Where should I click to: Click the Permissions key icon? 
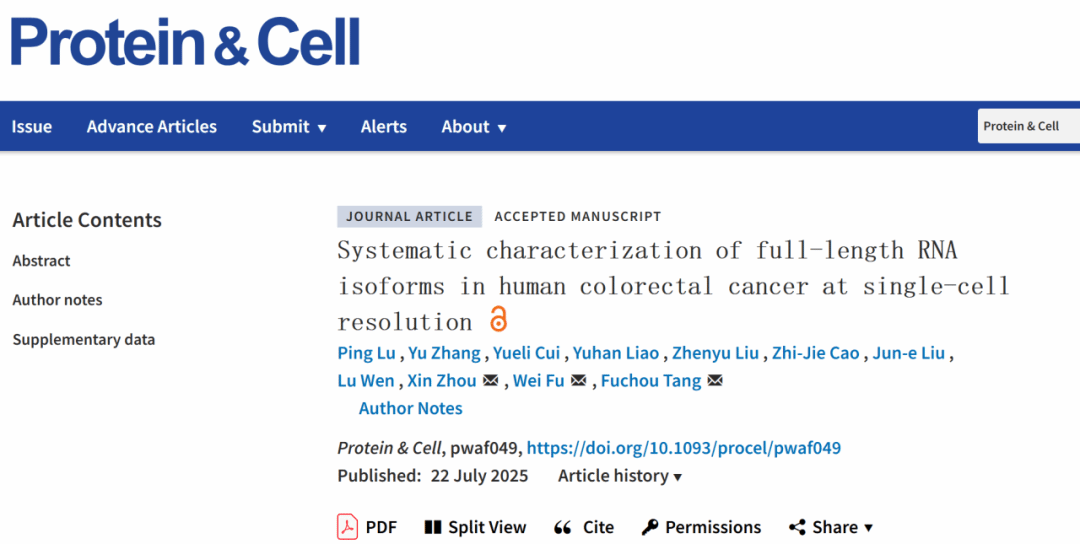650,527
